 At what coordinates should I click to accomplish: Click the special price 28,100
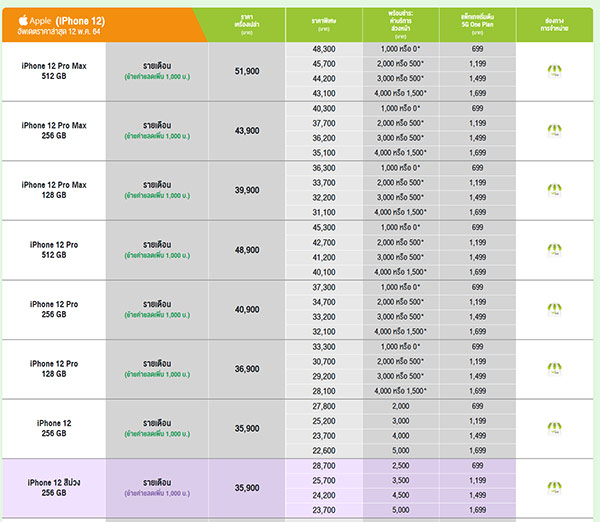(324, 391)
